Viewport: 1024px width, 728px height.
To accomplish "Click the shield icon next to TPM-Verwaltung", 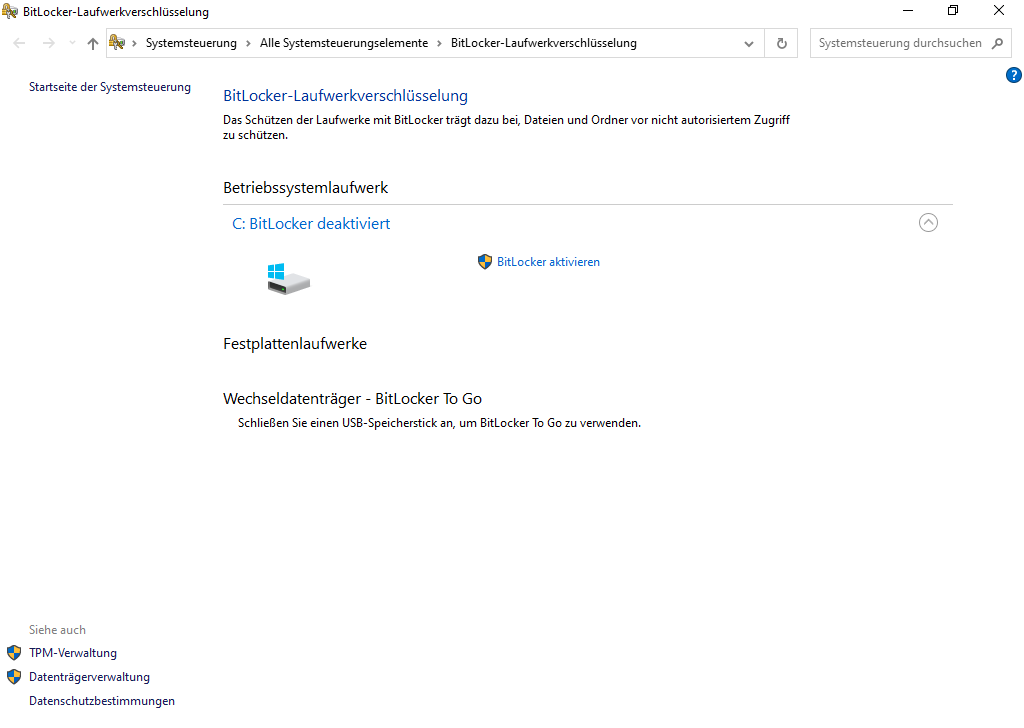I will [x=14, y=653].
